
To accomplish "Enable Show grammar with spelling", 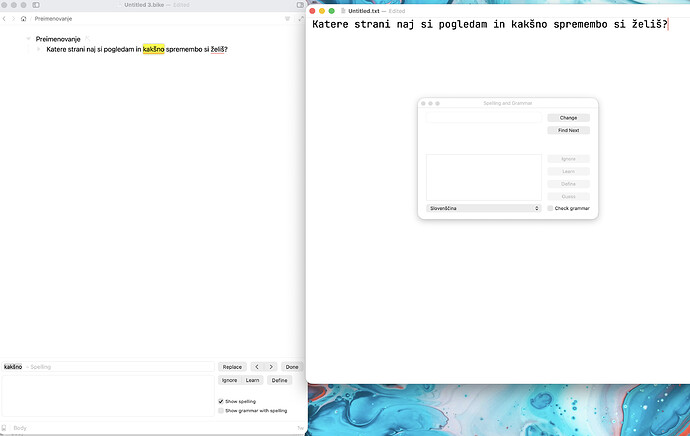I will (221, 410).
